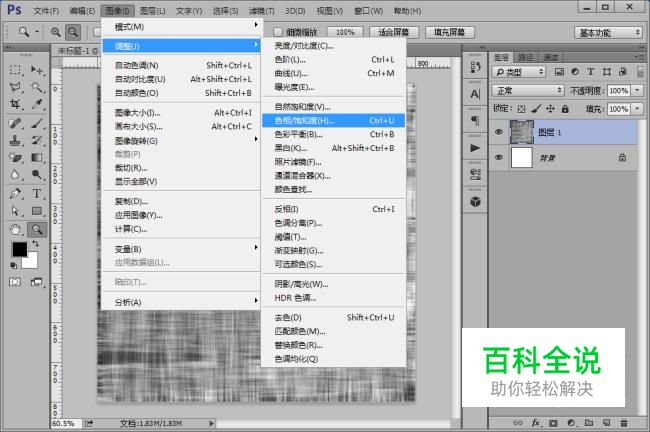Select the Rectangular Marquee tool

point(15,70)
